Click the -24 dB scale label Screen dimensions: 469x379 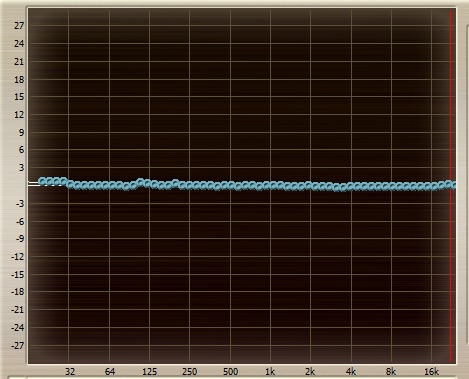point(18,327)
